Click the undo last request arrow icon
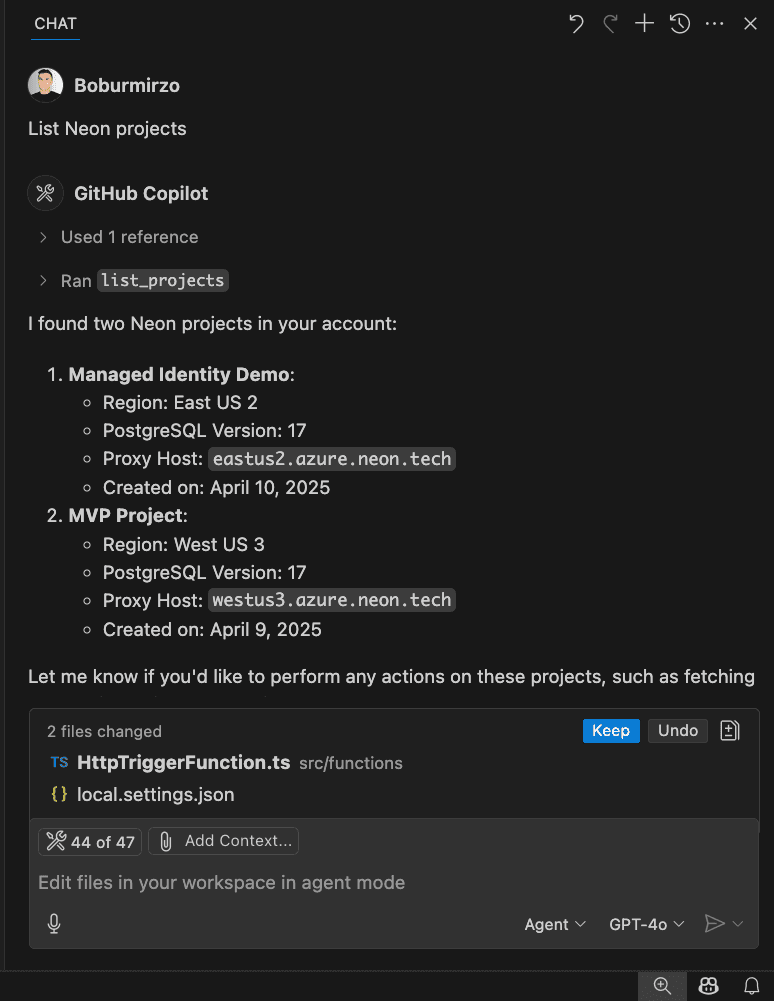Viewport: 774px width, 1001px height. [x=576, y=24]
